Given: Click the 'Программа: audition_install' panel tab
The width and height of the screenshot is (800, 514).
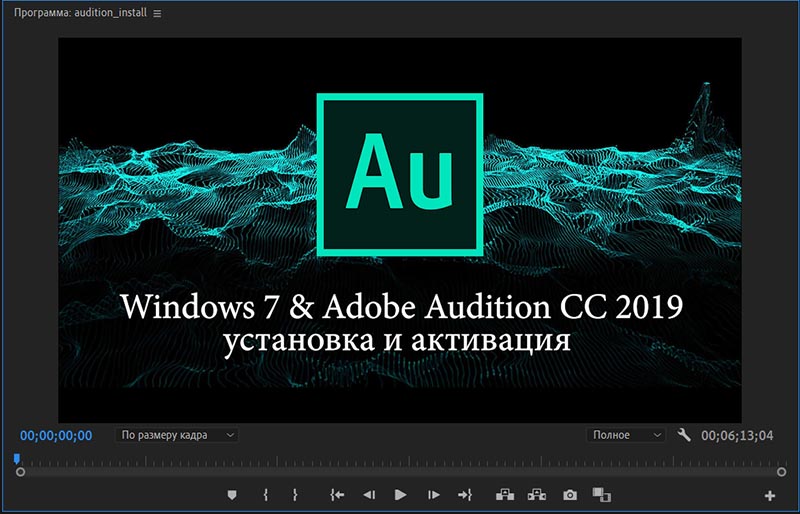Looking at the screenshot, I should [80, 13].
